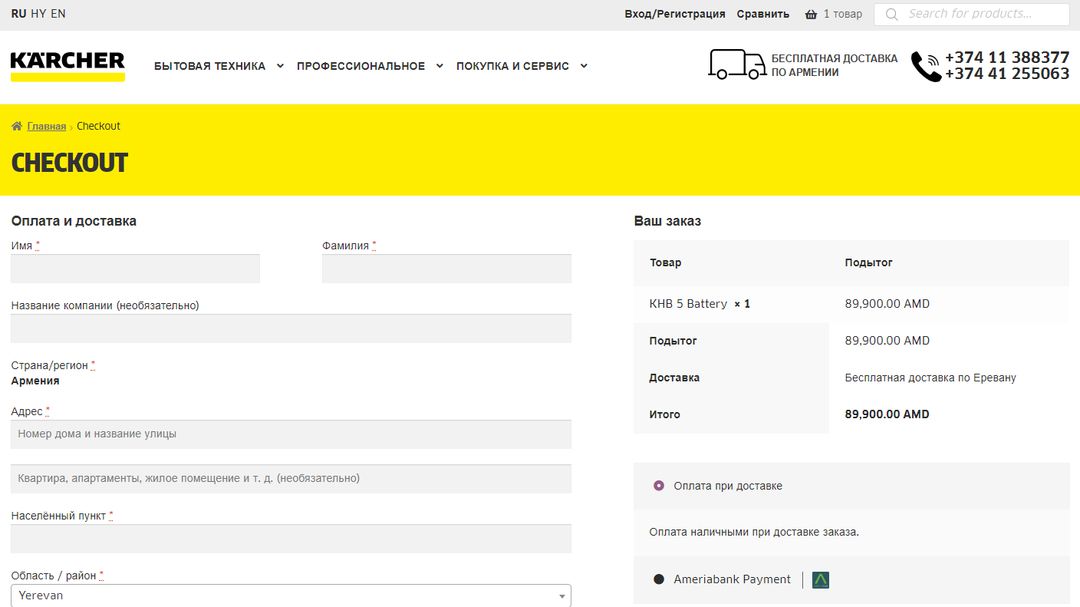Screen dimensions: 1080x607
Task: Open Вход/Регистрация link
Action: tap(675, 14)
